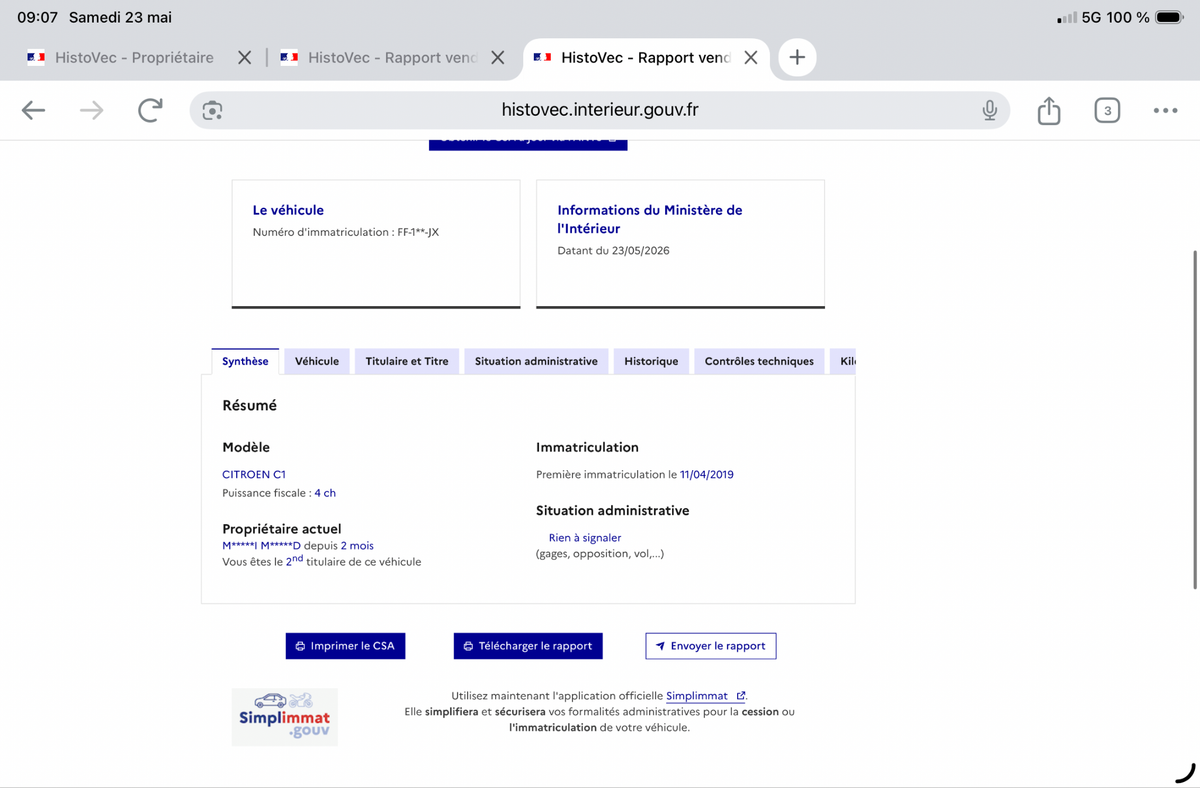The image size is (1200, 788).
Task: Tap the camera search icon in address bar
Action: 212,110
